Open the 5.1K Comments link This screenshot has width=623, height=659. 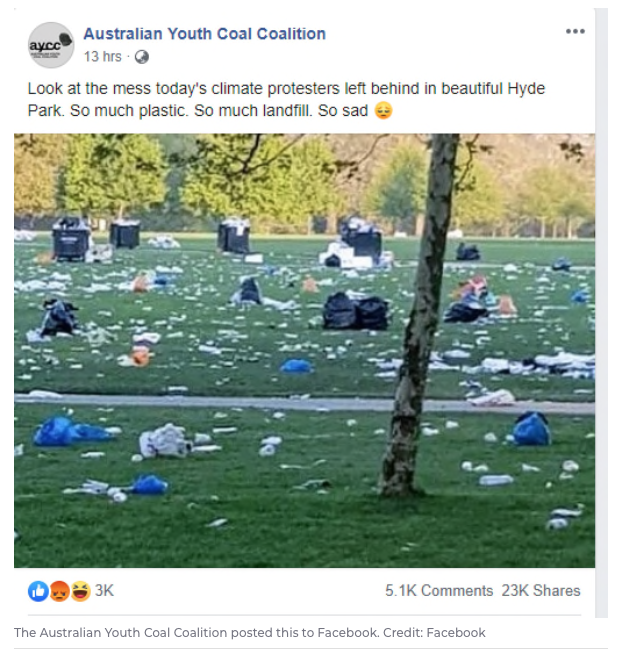click(438, 590)
